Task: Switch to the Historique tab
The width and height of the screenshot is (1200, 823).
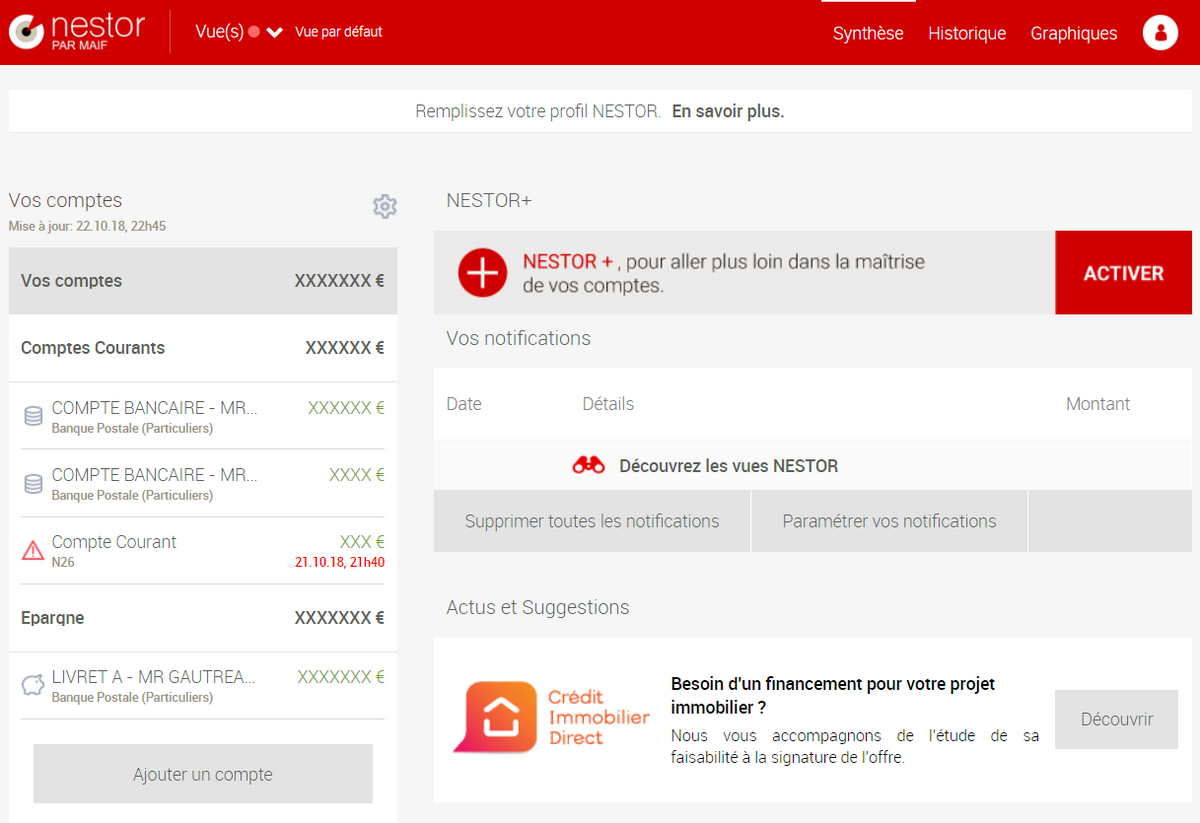Action: coord(967,33)
